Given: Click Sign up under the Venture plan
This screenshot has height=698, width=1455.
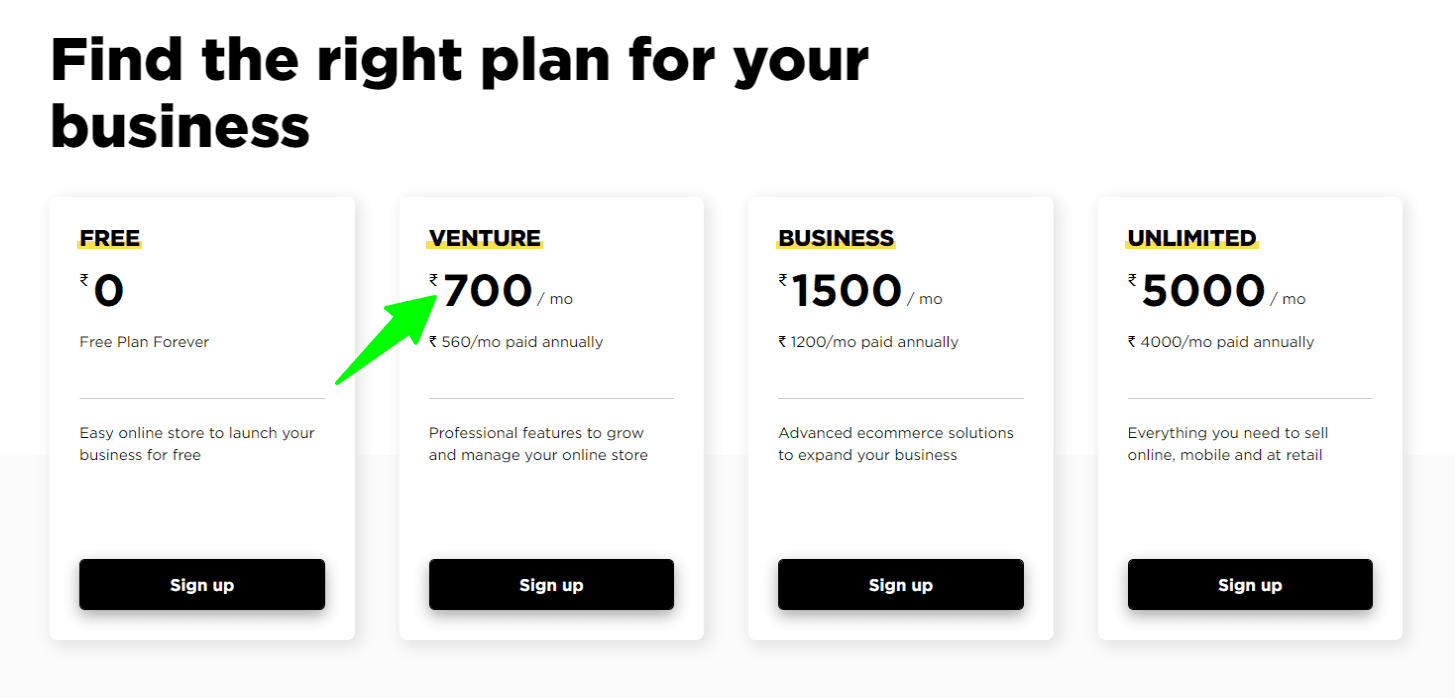Looking at the screenshot, I should coord(551,585).
